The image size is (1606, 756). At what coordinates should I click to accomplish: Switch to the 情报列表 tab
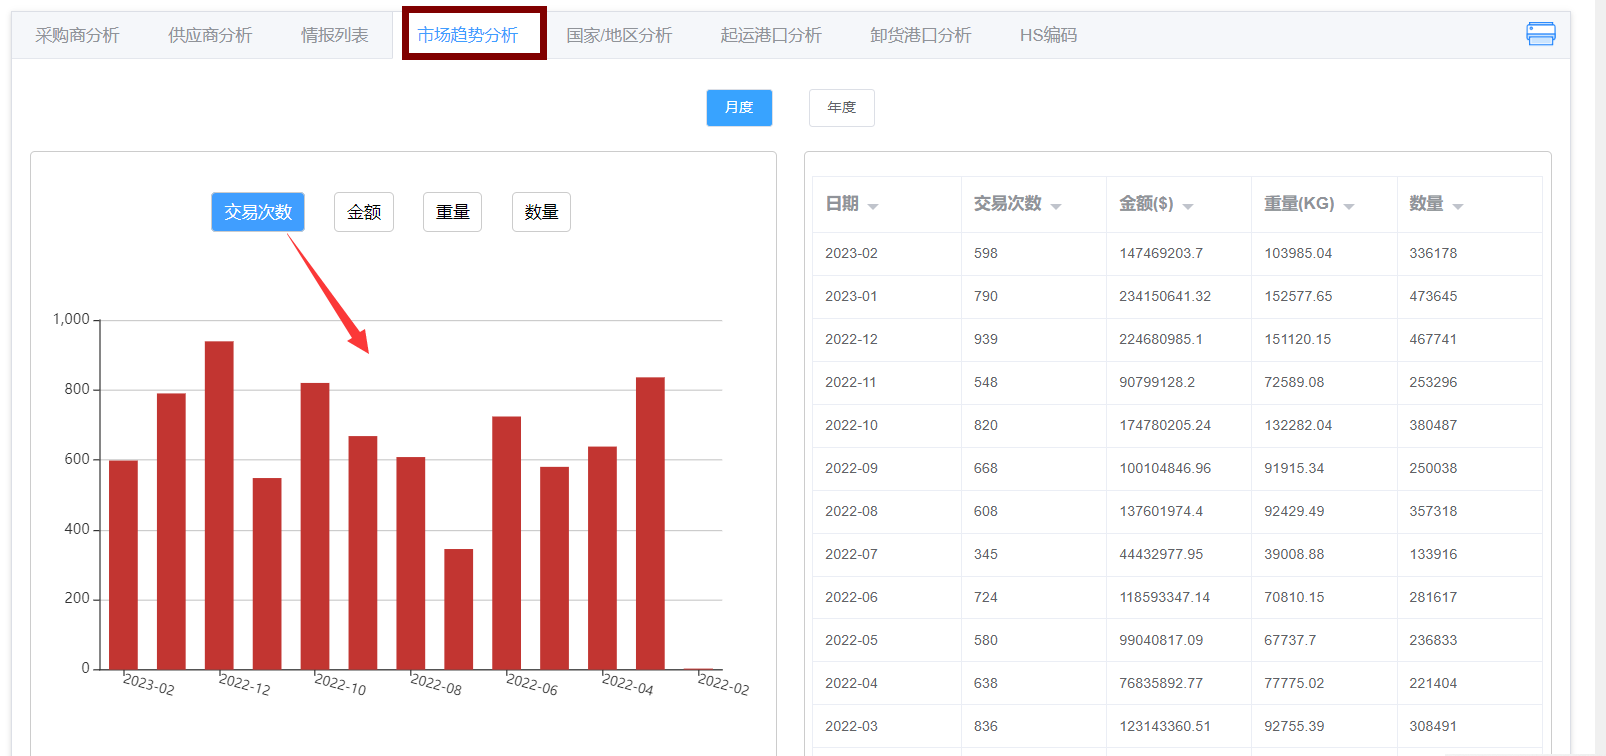click(334, 35)
